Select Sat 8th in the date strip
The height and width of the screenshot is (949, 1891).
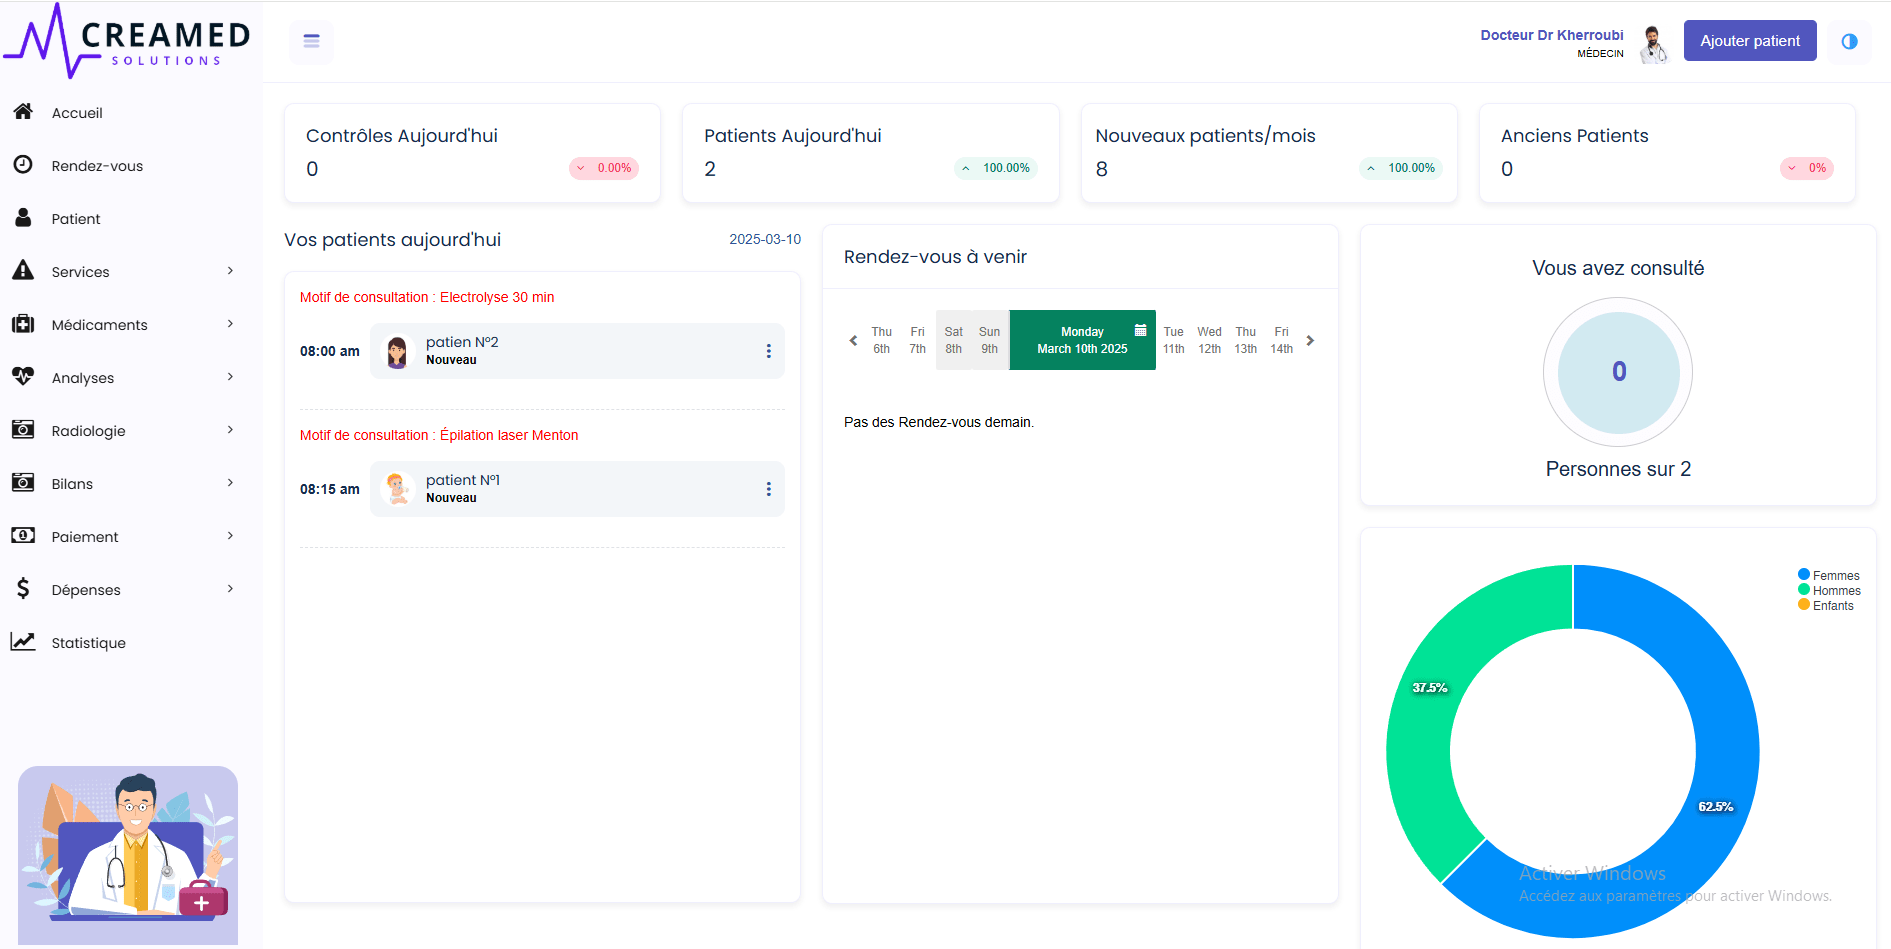[953, 340]
